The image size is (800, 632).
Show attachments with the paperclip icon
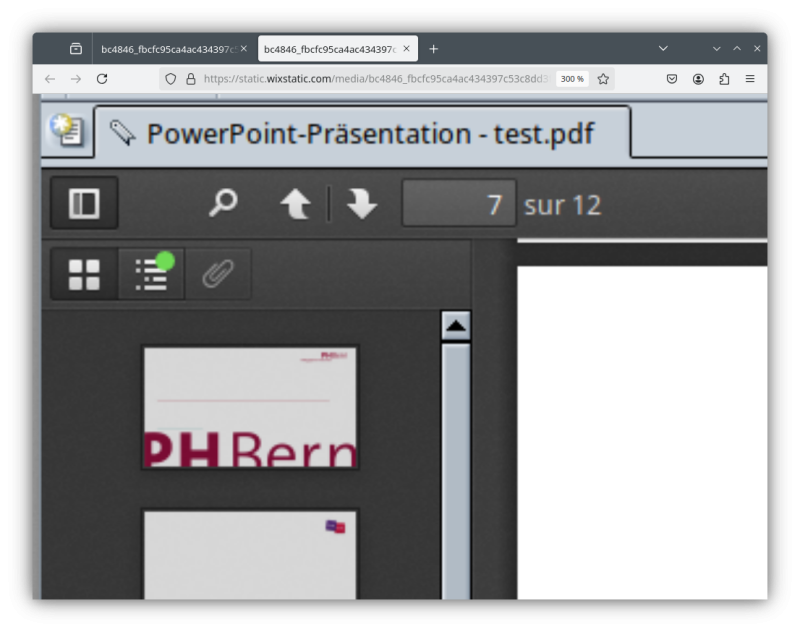click(x=217, y=274)
